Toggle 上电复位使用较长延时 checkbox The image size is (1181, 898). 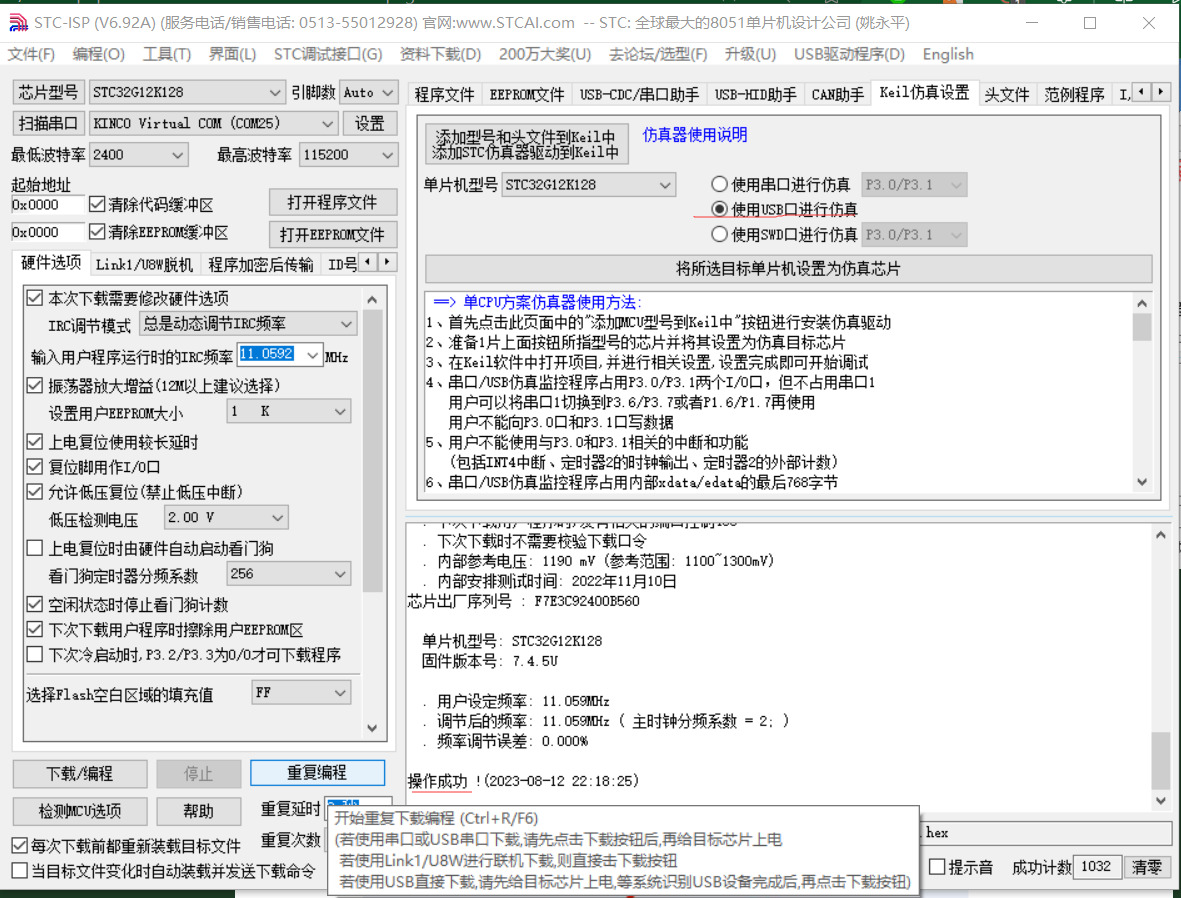pos(35,441)
